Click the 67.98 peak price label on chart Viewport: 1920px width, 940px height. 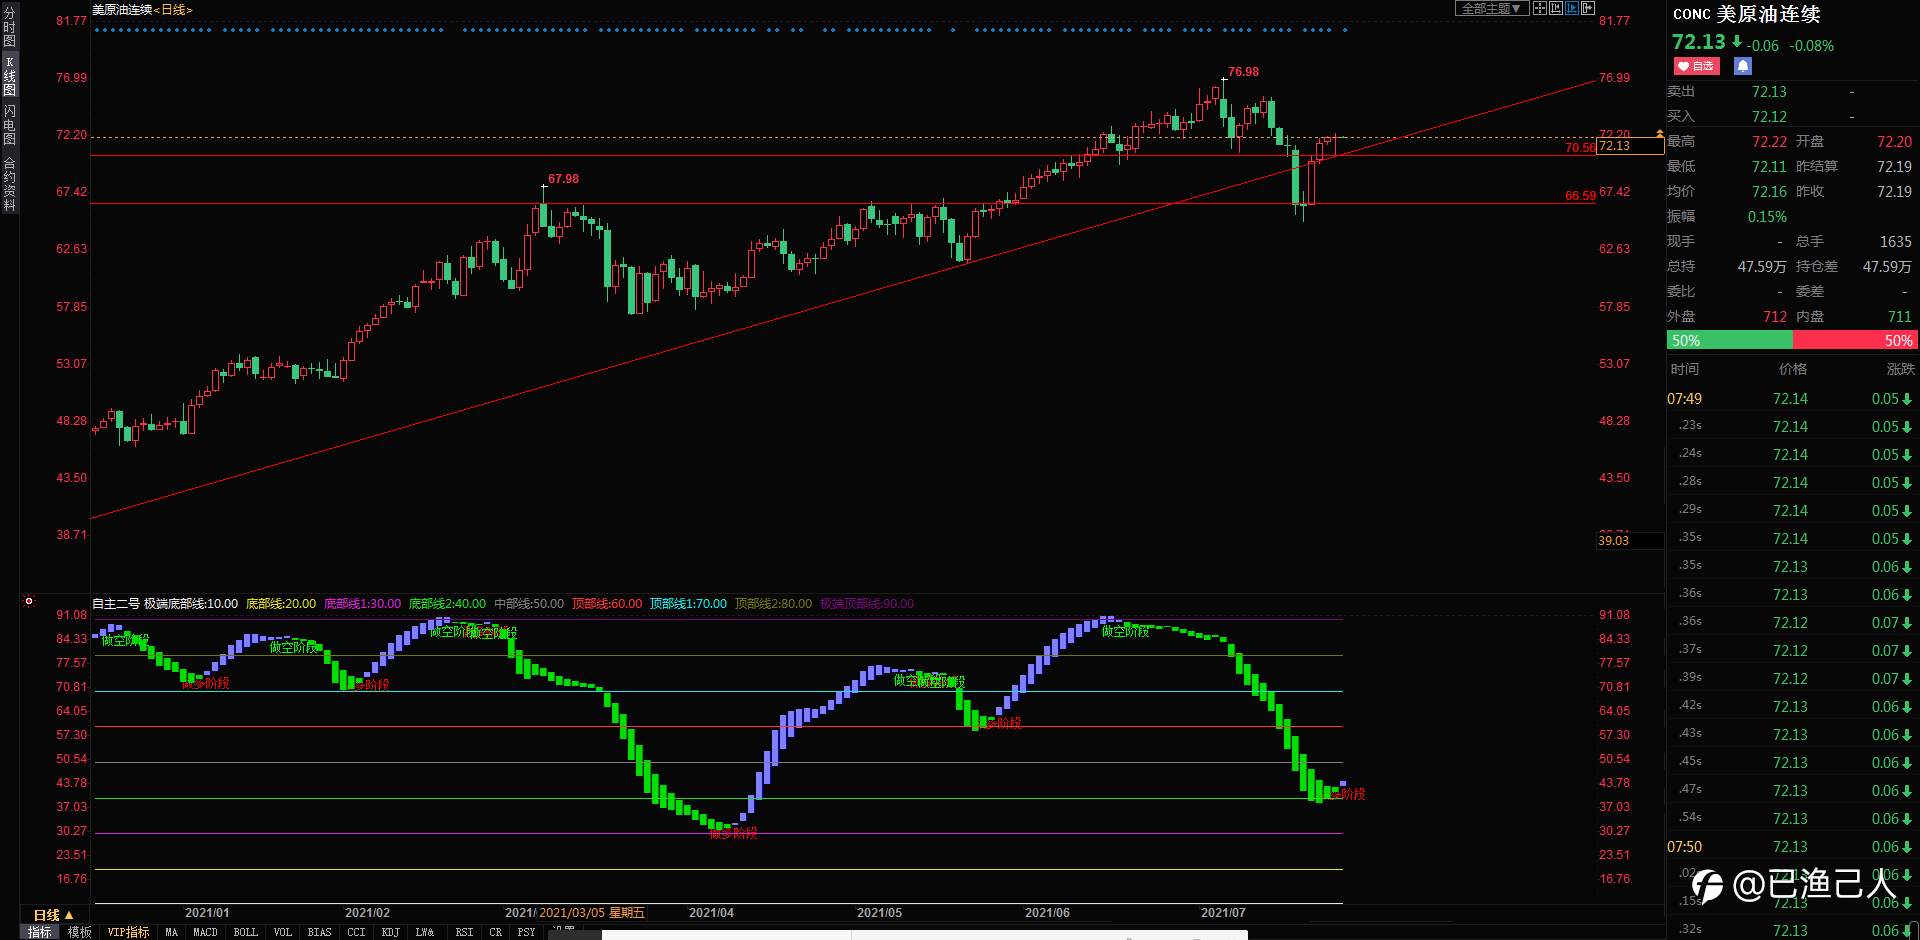[563, 179]
